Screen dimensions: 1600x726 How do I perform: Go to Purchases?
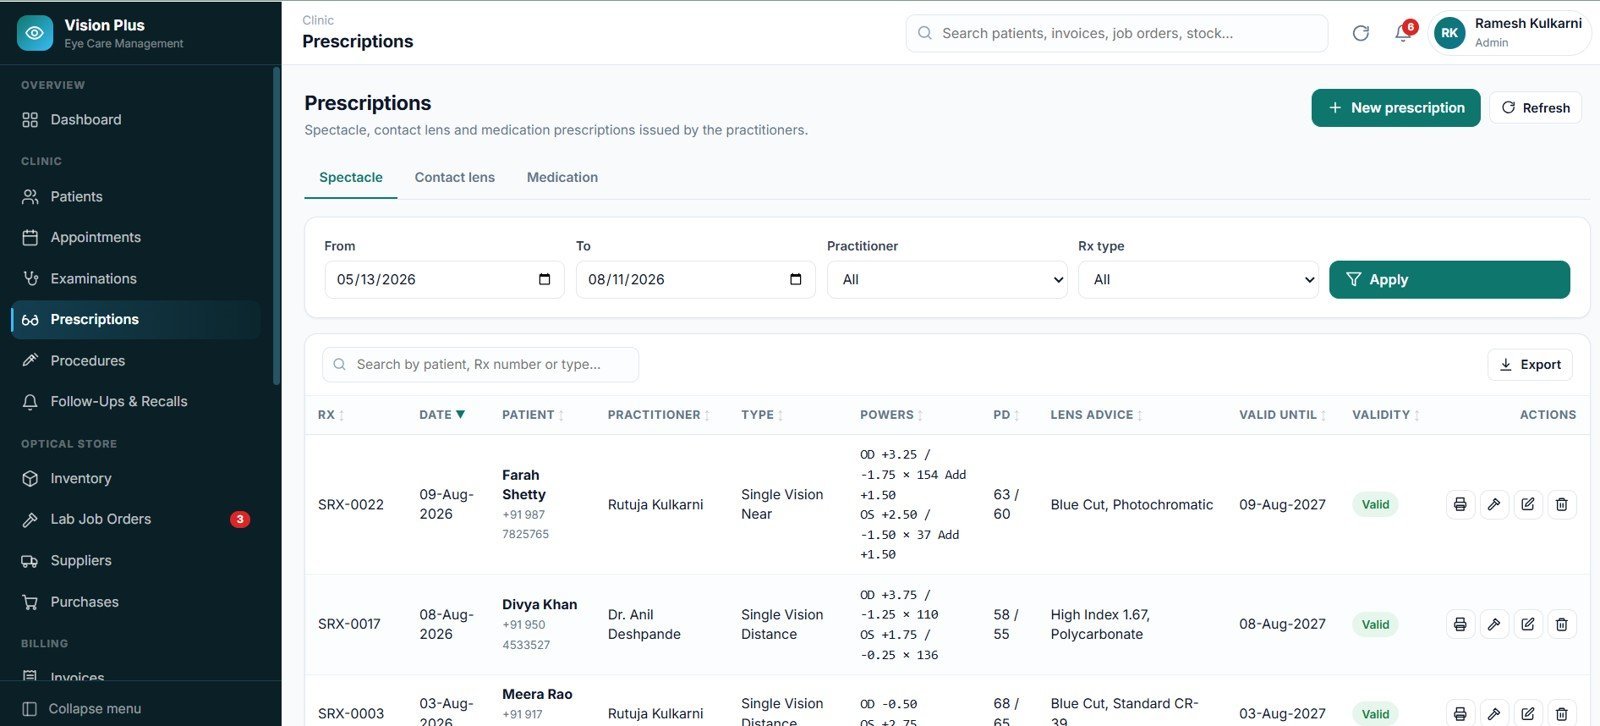(135, 602)
